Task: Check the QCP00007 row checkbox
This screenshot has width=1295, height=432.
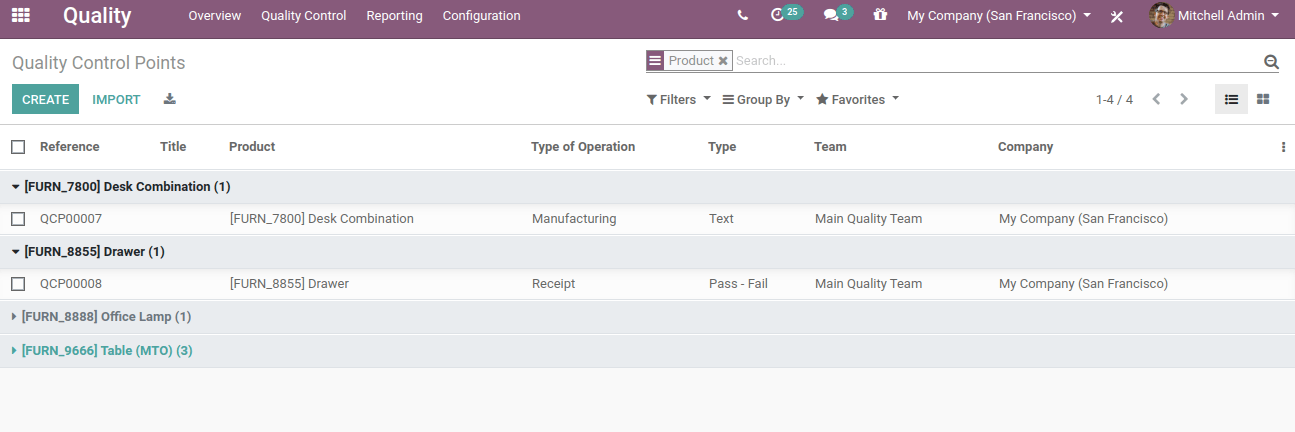Action: click(18, 219)
